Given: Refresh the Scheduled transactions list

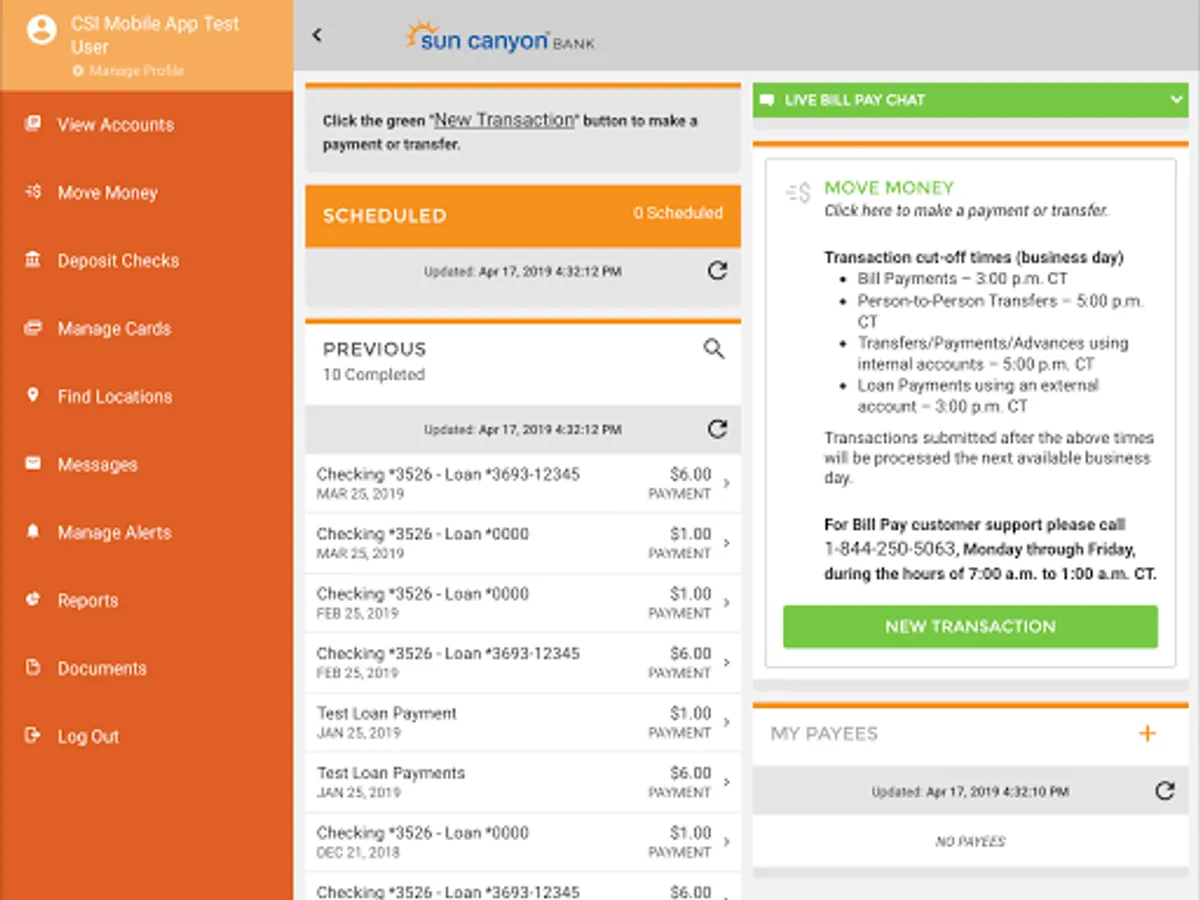Looking at the screenshot, I should 717,271.
